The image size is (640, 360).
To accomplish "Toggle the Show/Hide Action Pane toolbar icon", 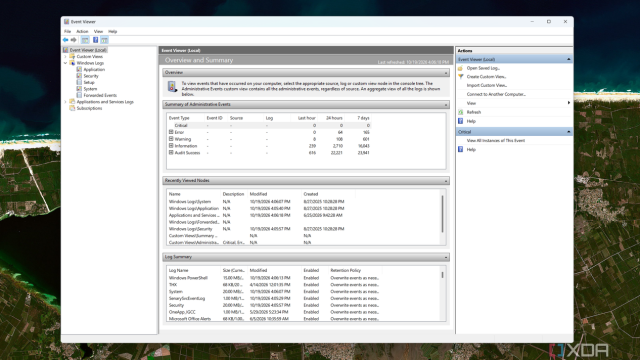I will tap(104, 40).
